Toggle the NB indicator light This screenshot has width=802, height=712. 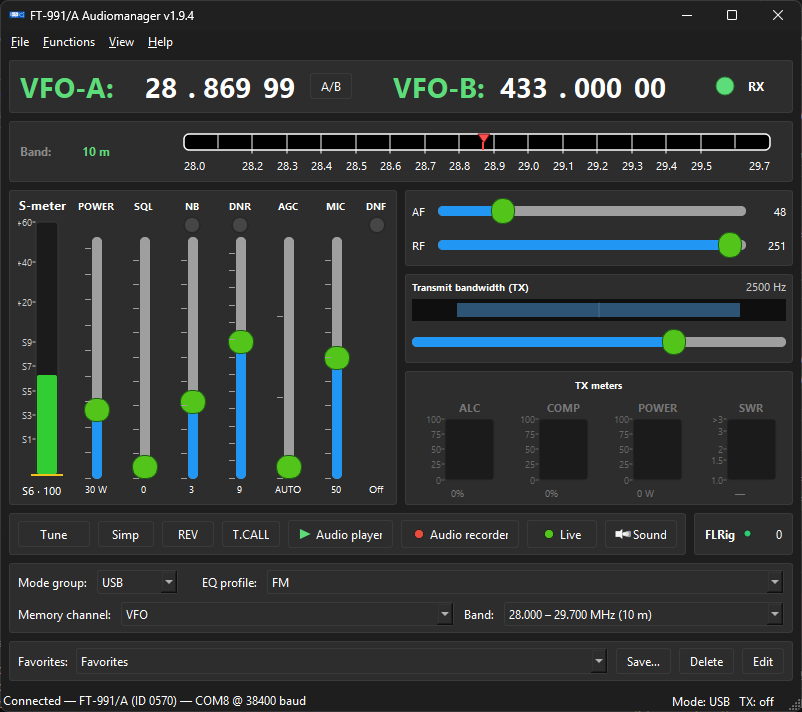coord(192,225)
